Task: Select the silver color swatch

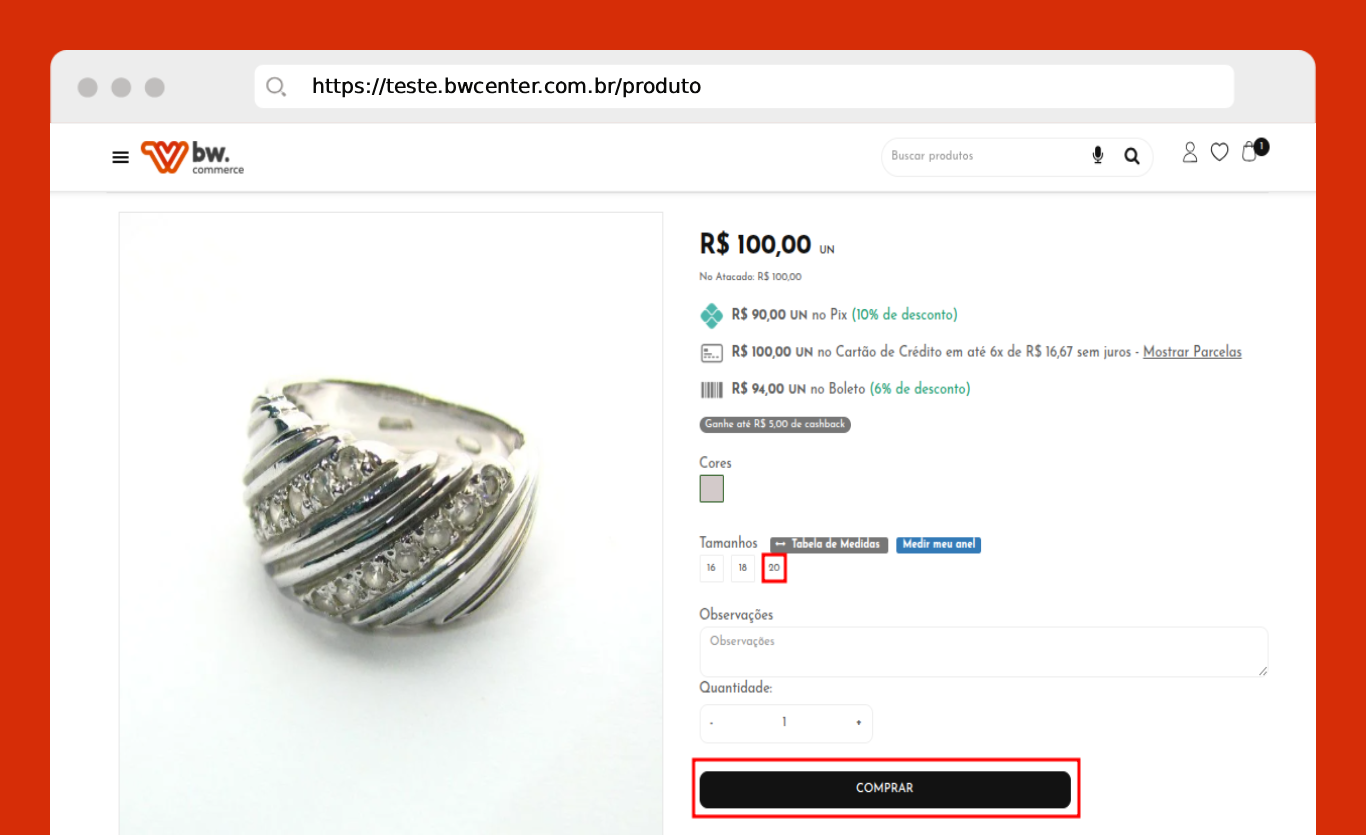Action: pos(711,488)
